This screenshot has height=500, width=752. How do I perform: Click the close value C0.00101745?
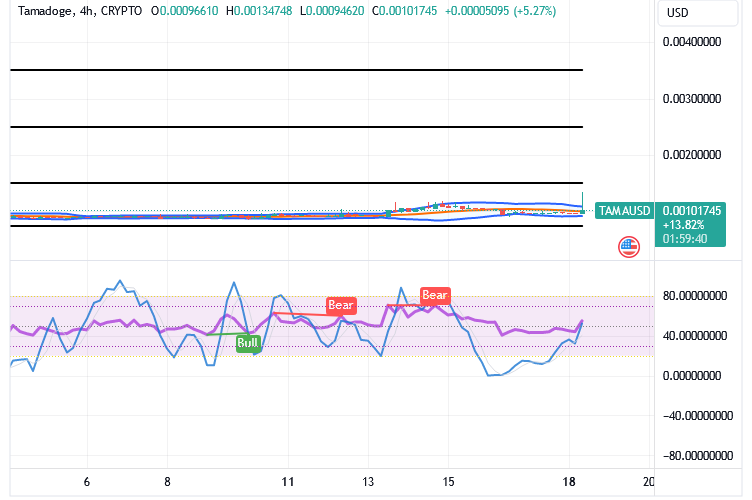pyautogui.click(x=405, y=11)
